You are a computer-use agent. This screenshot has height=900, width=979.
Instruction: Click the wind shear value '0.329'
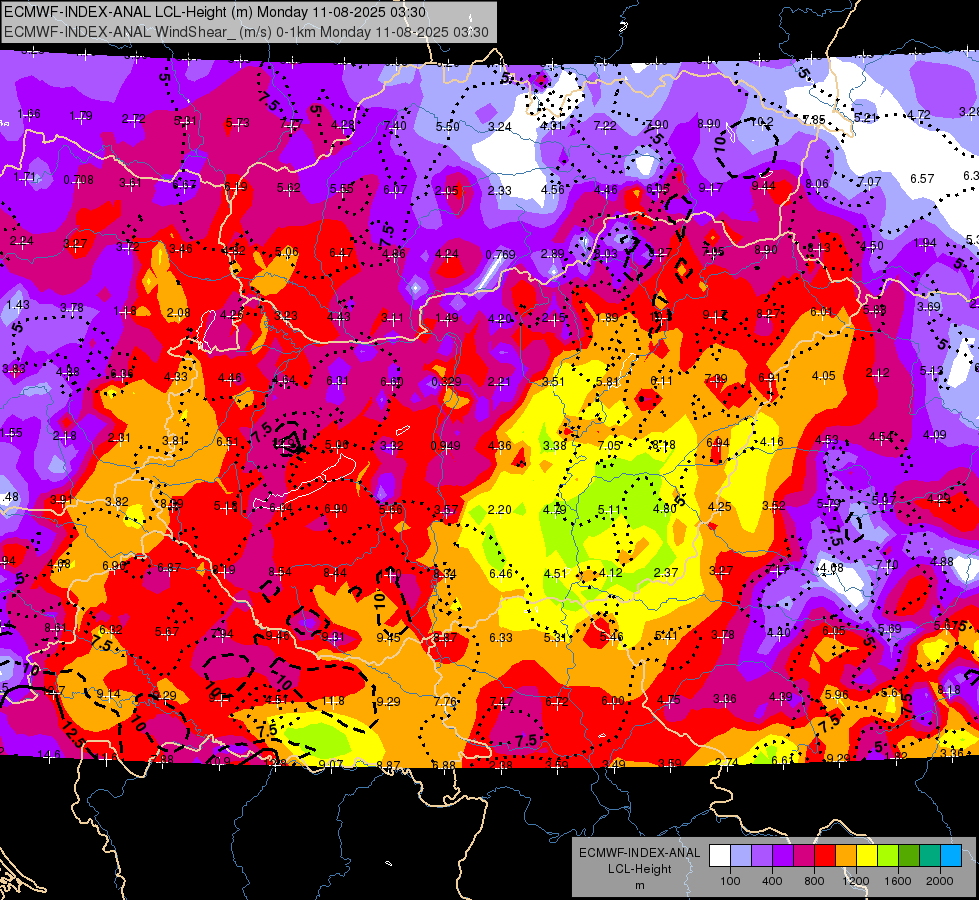pos(446,382)
